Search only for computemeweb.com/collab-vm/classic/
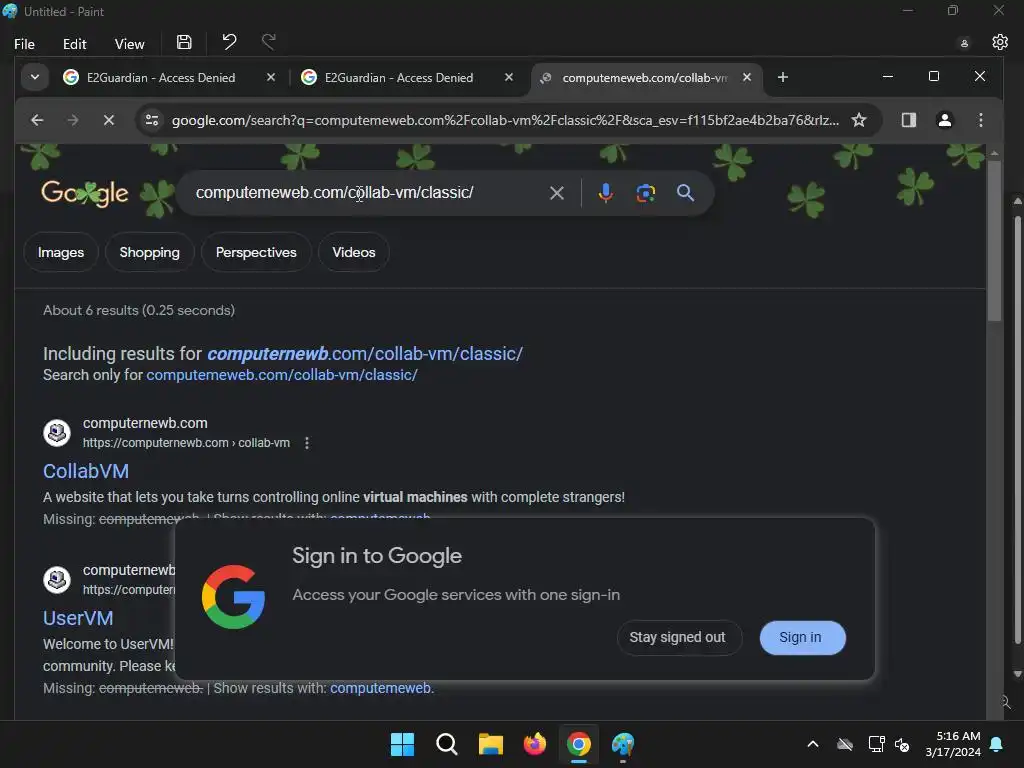The width and height of the screenshot is (1024, 768). 281,375
